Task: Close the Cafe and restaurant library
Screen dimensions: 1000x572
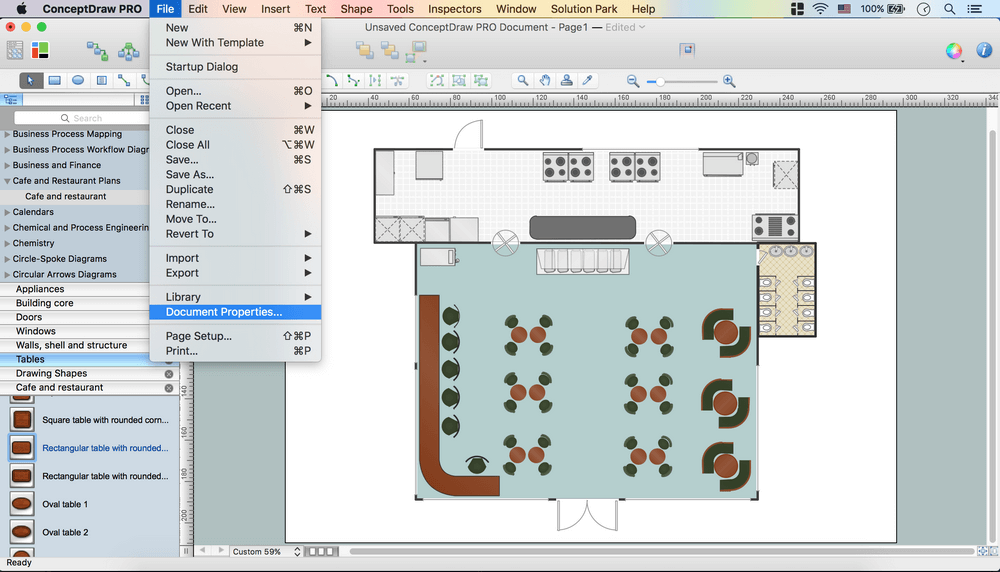Action: [x=169, y=388]
